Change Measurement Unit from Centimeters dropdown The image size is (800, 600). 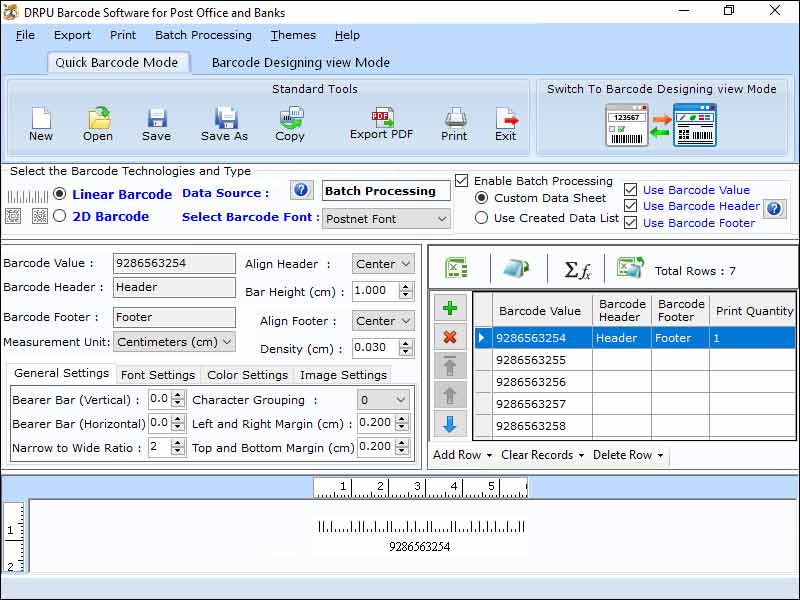pyautogui.click(x=174, y=343)
